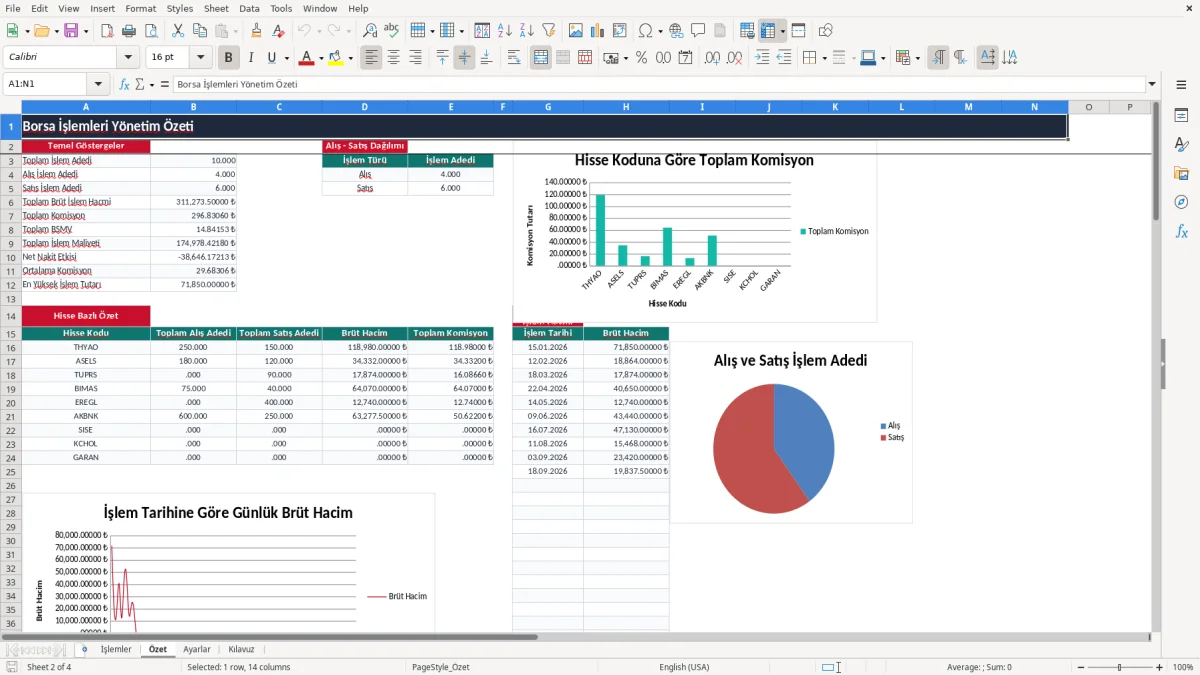Cut the selection with scissors icon
This screenshot has height=675, width=1200.
(x=178, y=31)
